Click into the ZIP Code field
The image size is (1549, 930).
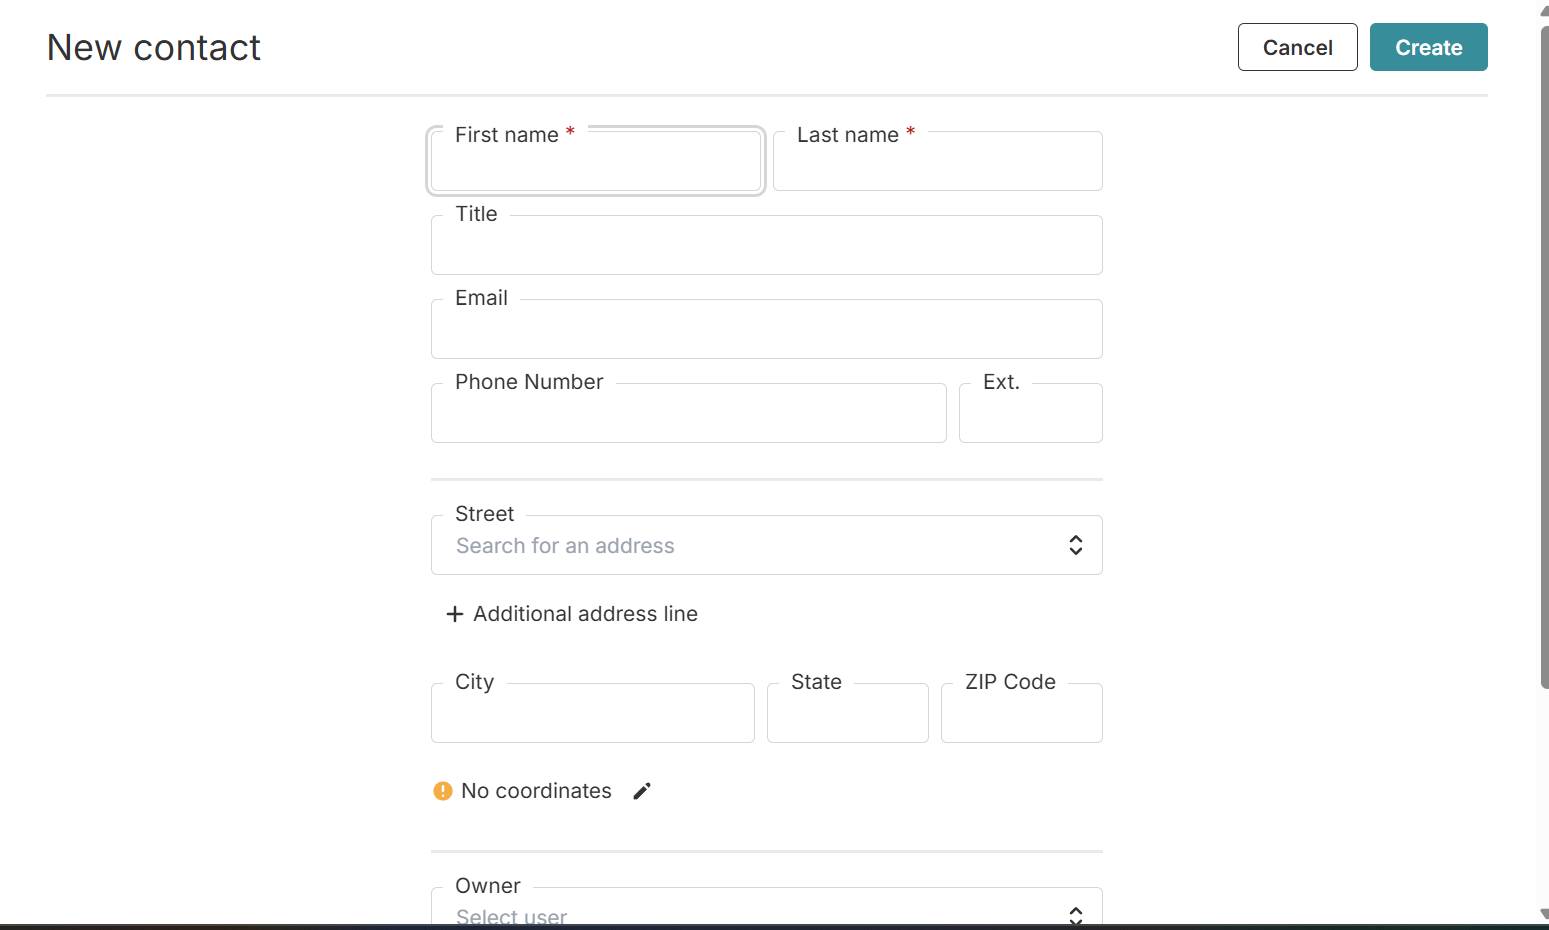click(1022, 713)
